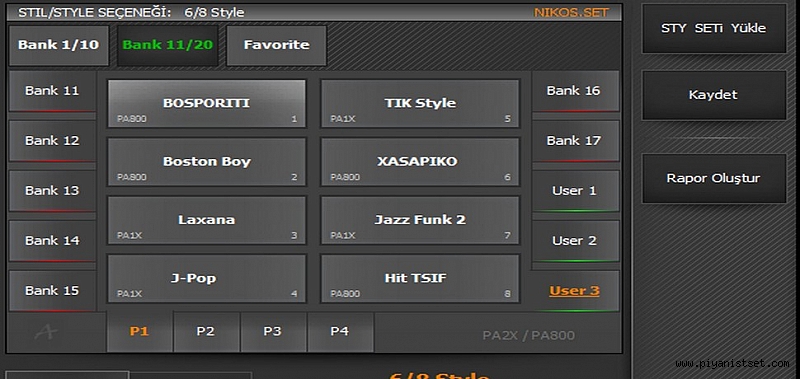Pick the Hit TSIF style
Viewport: 800px width, 379px height.
click(x=420, y=279)
